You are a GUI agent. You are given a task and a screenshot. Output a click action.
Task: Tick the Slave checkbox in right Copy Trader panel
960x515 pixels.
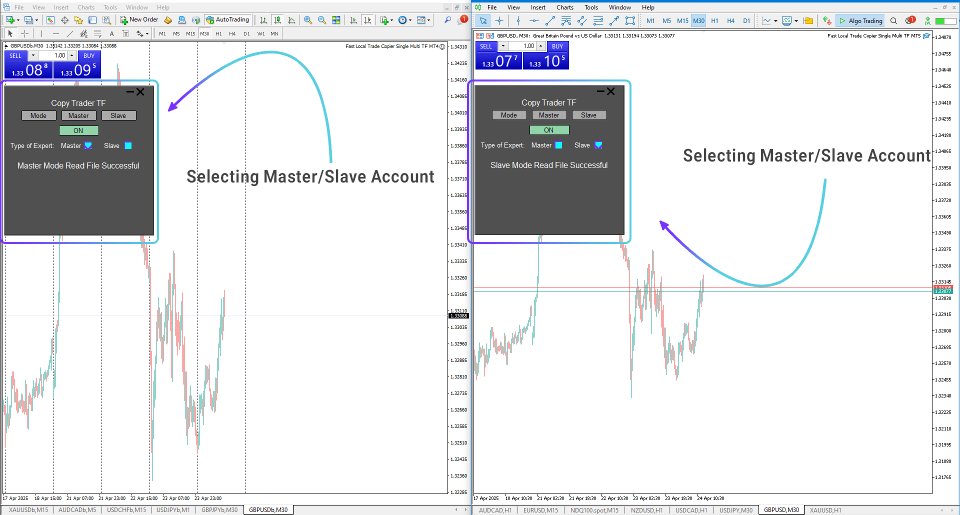tap(598, 145)
